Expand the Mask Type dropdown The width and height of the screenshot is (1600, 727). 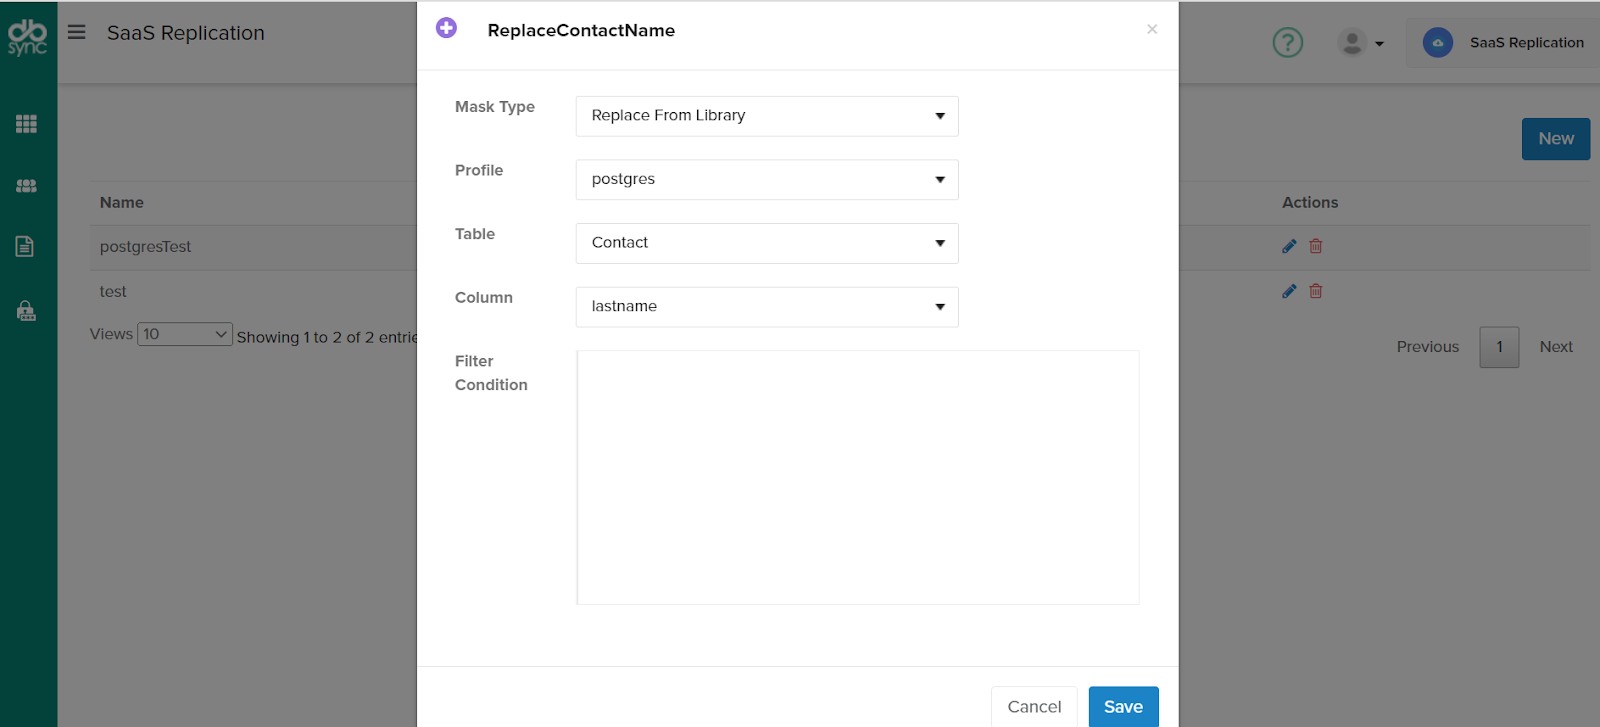(767, 116)
